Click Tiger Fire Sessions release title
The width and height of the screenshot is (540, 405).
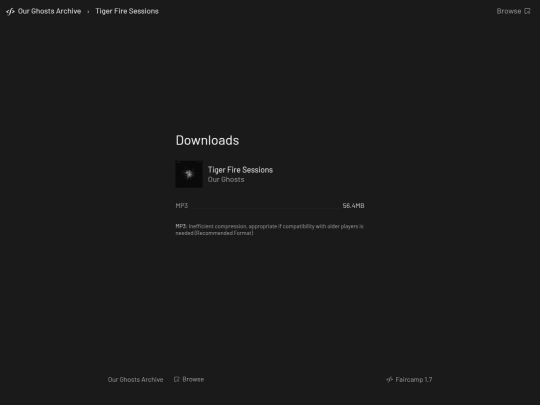click(x=240, y=170)
